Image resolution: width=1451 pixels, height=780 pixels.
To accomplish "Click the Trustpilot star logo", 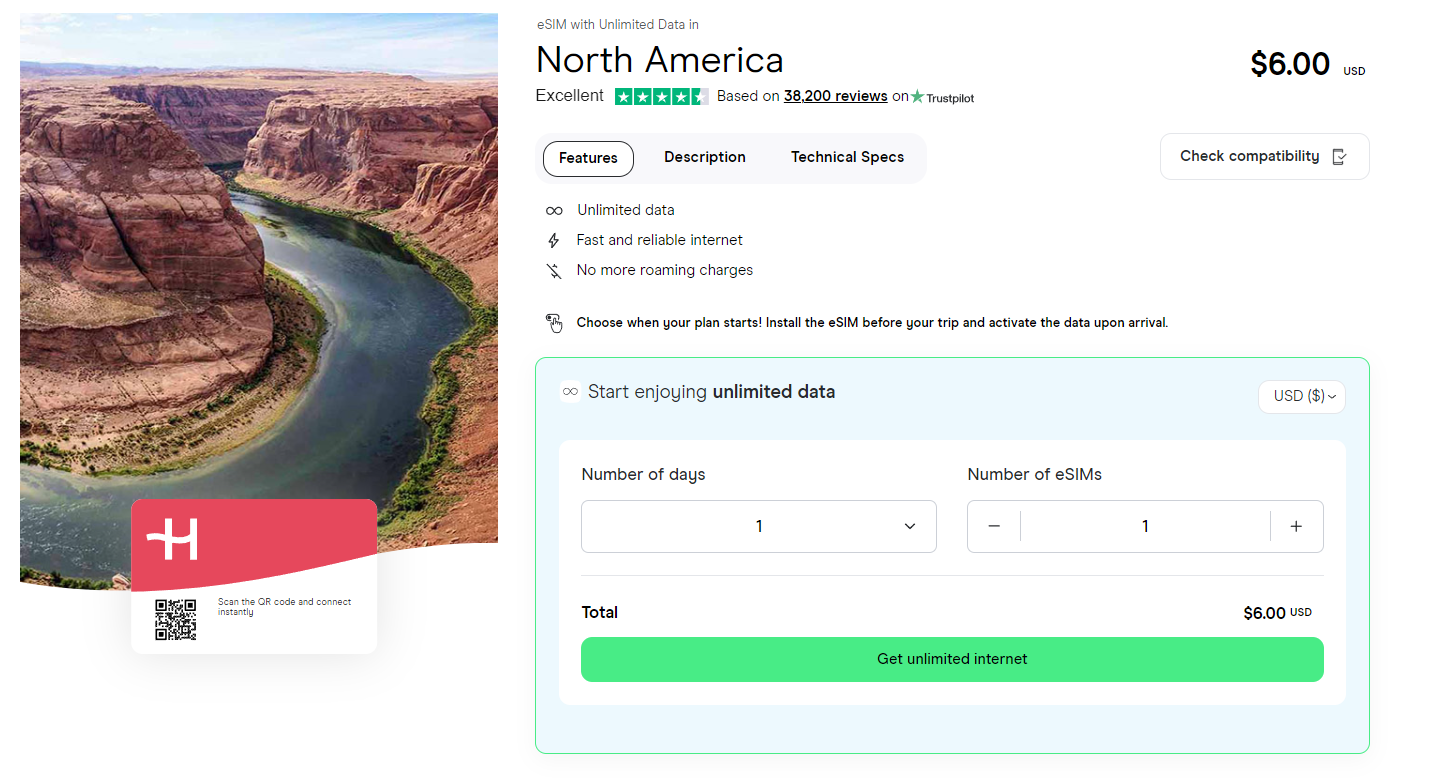I will click(x=916, y=96).
